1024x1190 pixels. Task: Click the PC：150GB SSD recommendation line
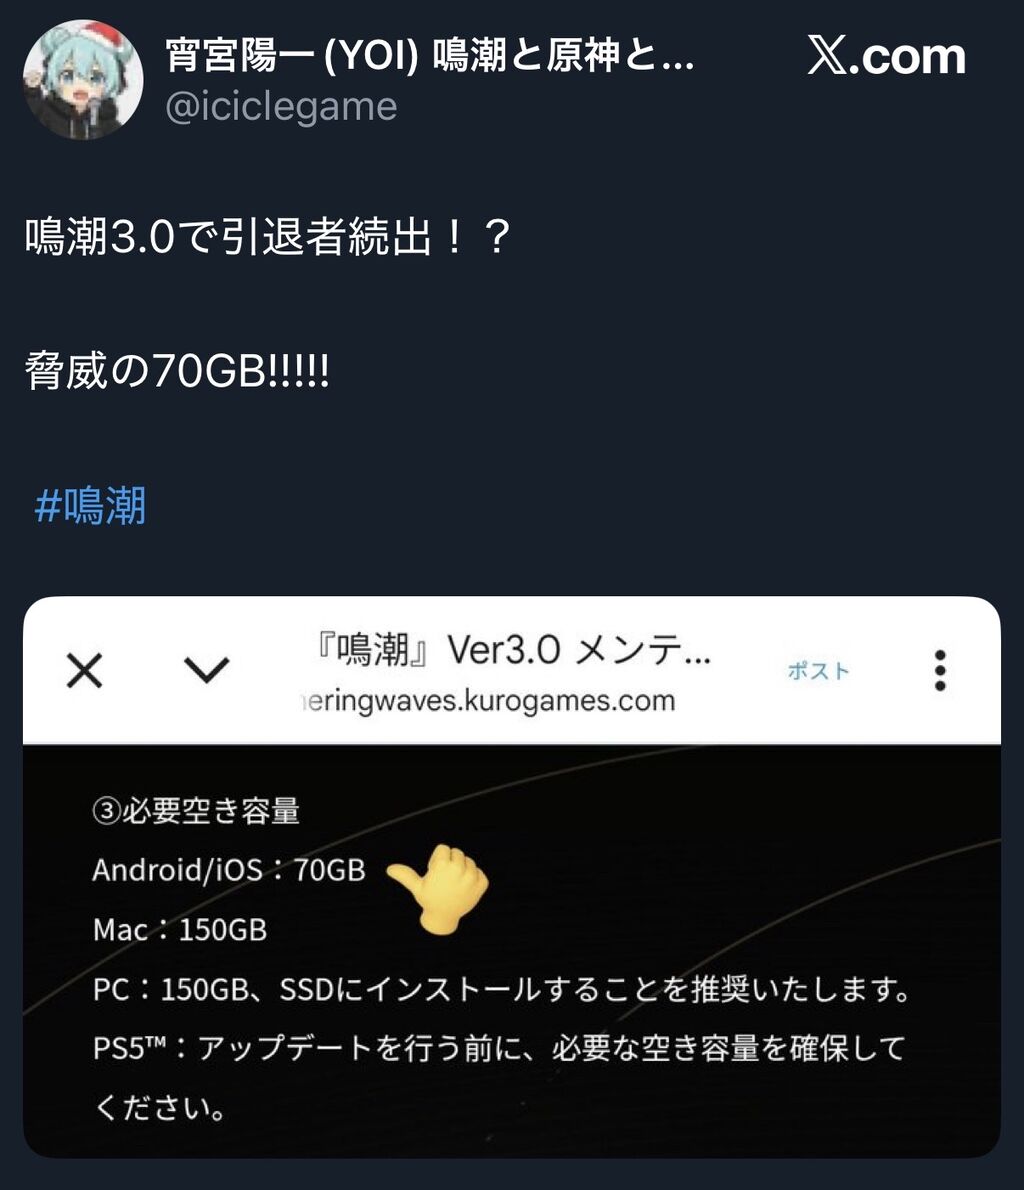(x=501, y=989)
